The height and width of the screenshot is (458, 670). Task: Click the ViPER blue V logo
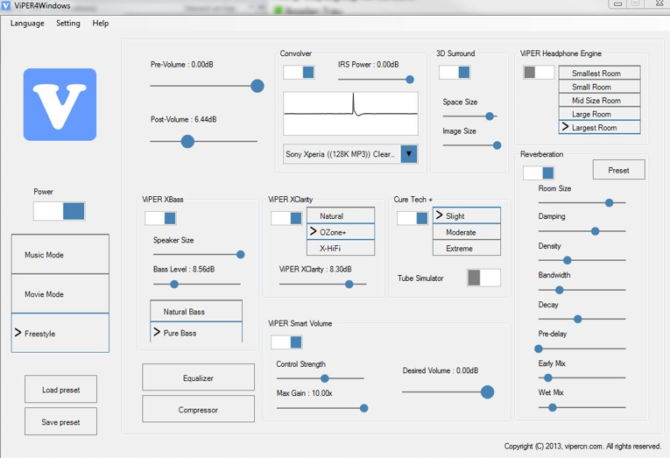pos(60,104)
